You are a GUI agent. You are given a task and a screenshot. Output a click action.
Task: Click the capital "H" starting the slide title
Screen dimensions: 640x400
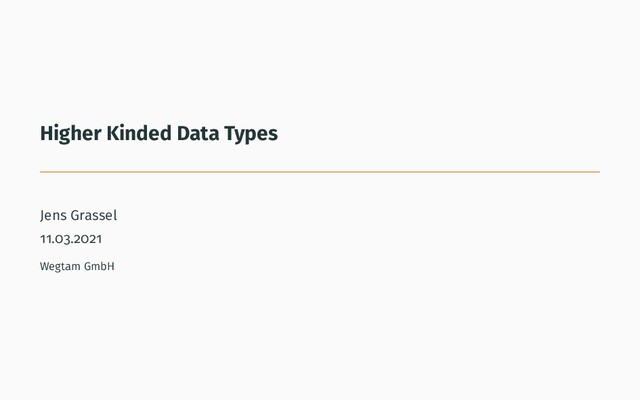click(x=46, y=133)
